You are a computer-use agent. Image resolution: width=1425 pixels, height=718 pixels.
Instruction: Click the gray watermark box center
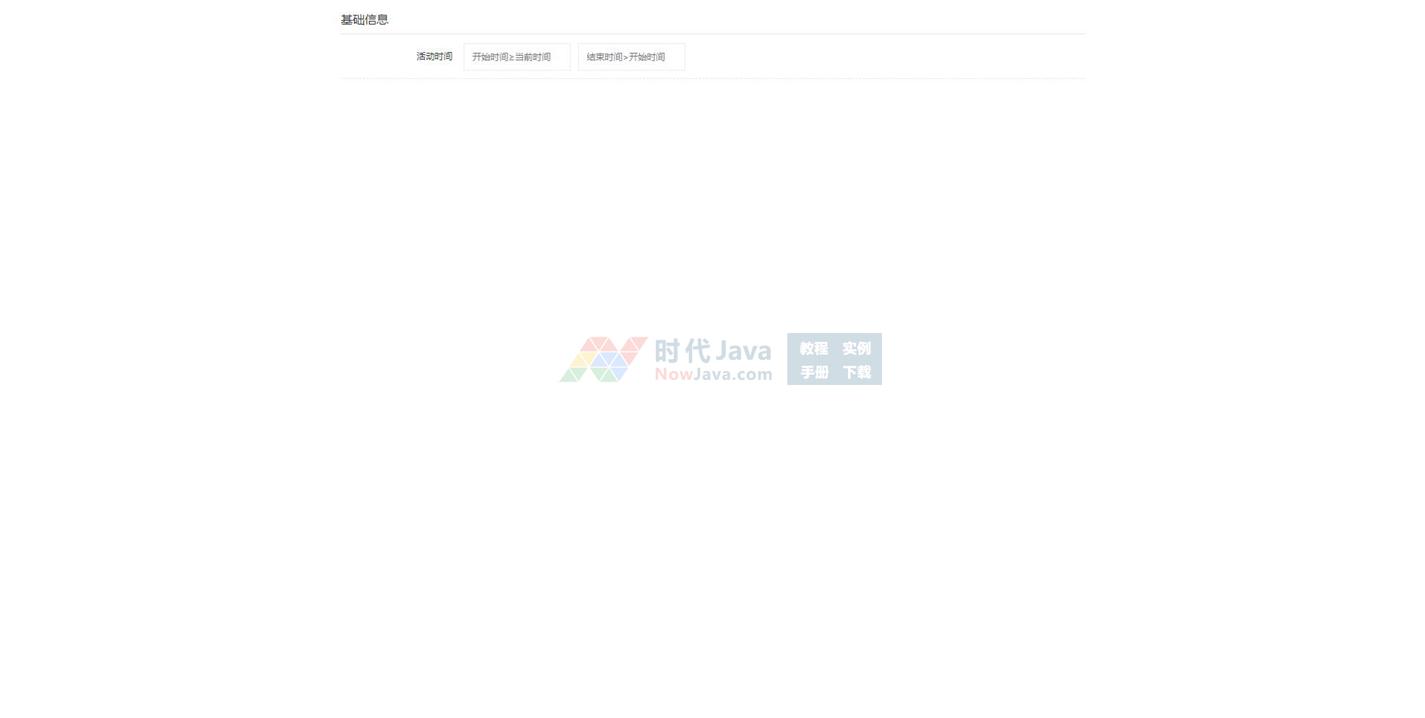[x=834, y=359]
